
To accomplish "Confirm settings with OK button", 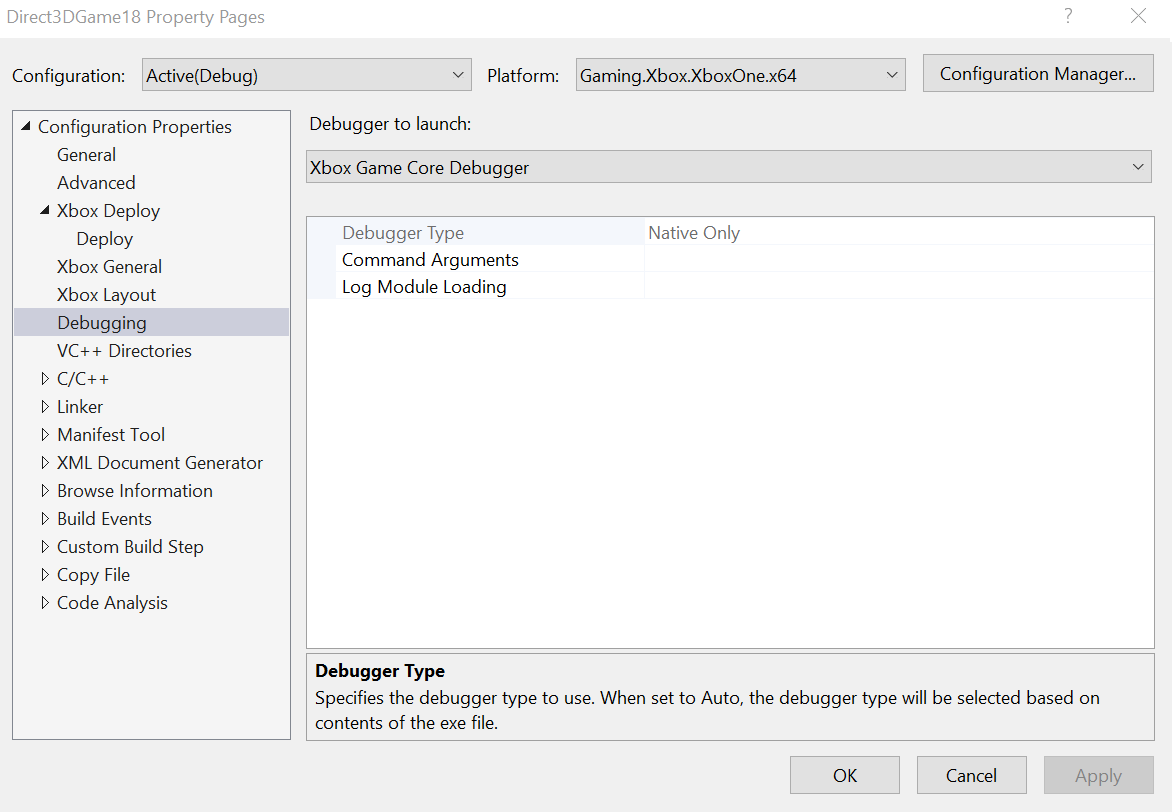I will [845, 775].
